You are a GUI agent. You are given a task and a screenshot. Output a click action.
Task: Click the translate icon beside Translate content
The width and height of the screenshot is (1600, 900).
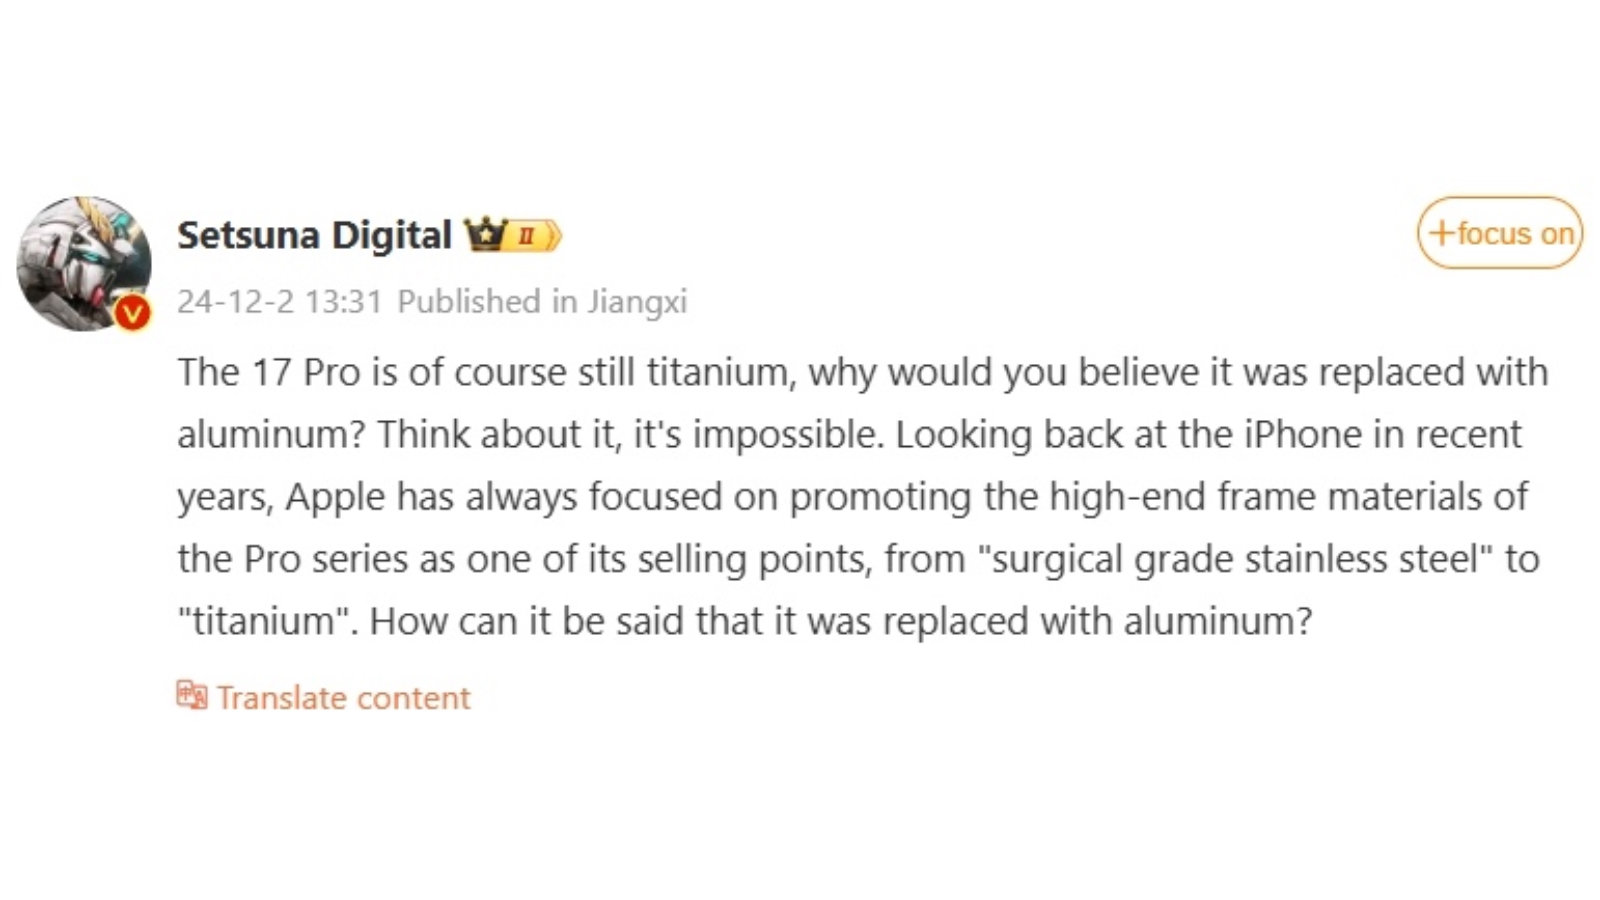(x=191, y=695)
